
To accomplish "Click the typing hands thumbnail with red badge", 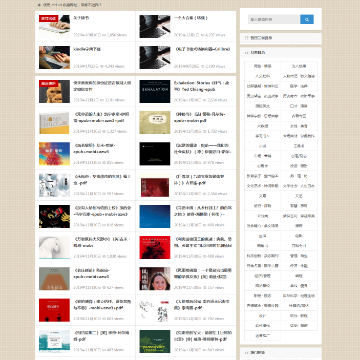I will tap(54, 26).
